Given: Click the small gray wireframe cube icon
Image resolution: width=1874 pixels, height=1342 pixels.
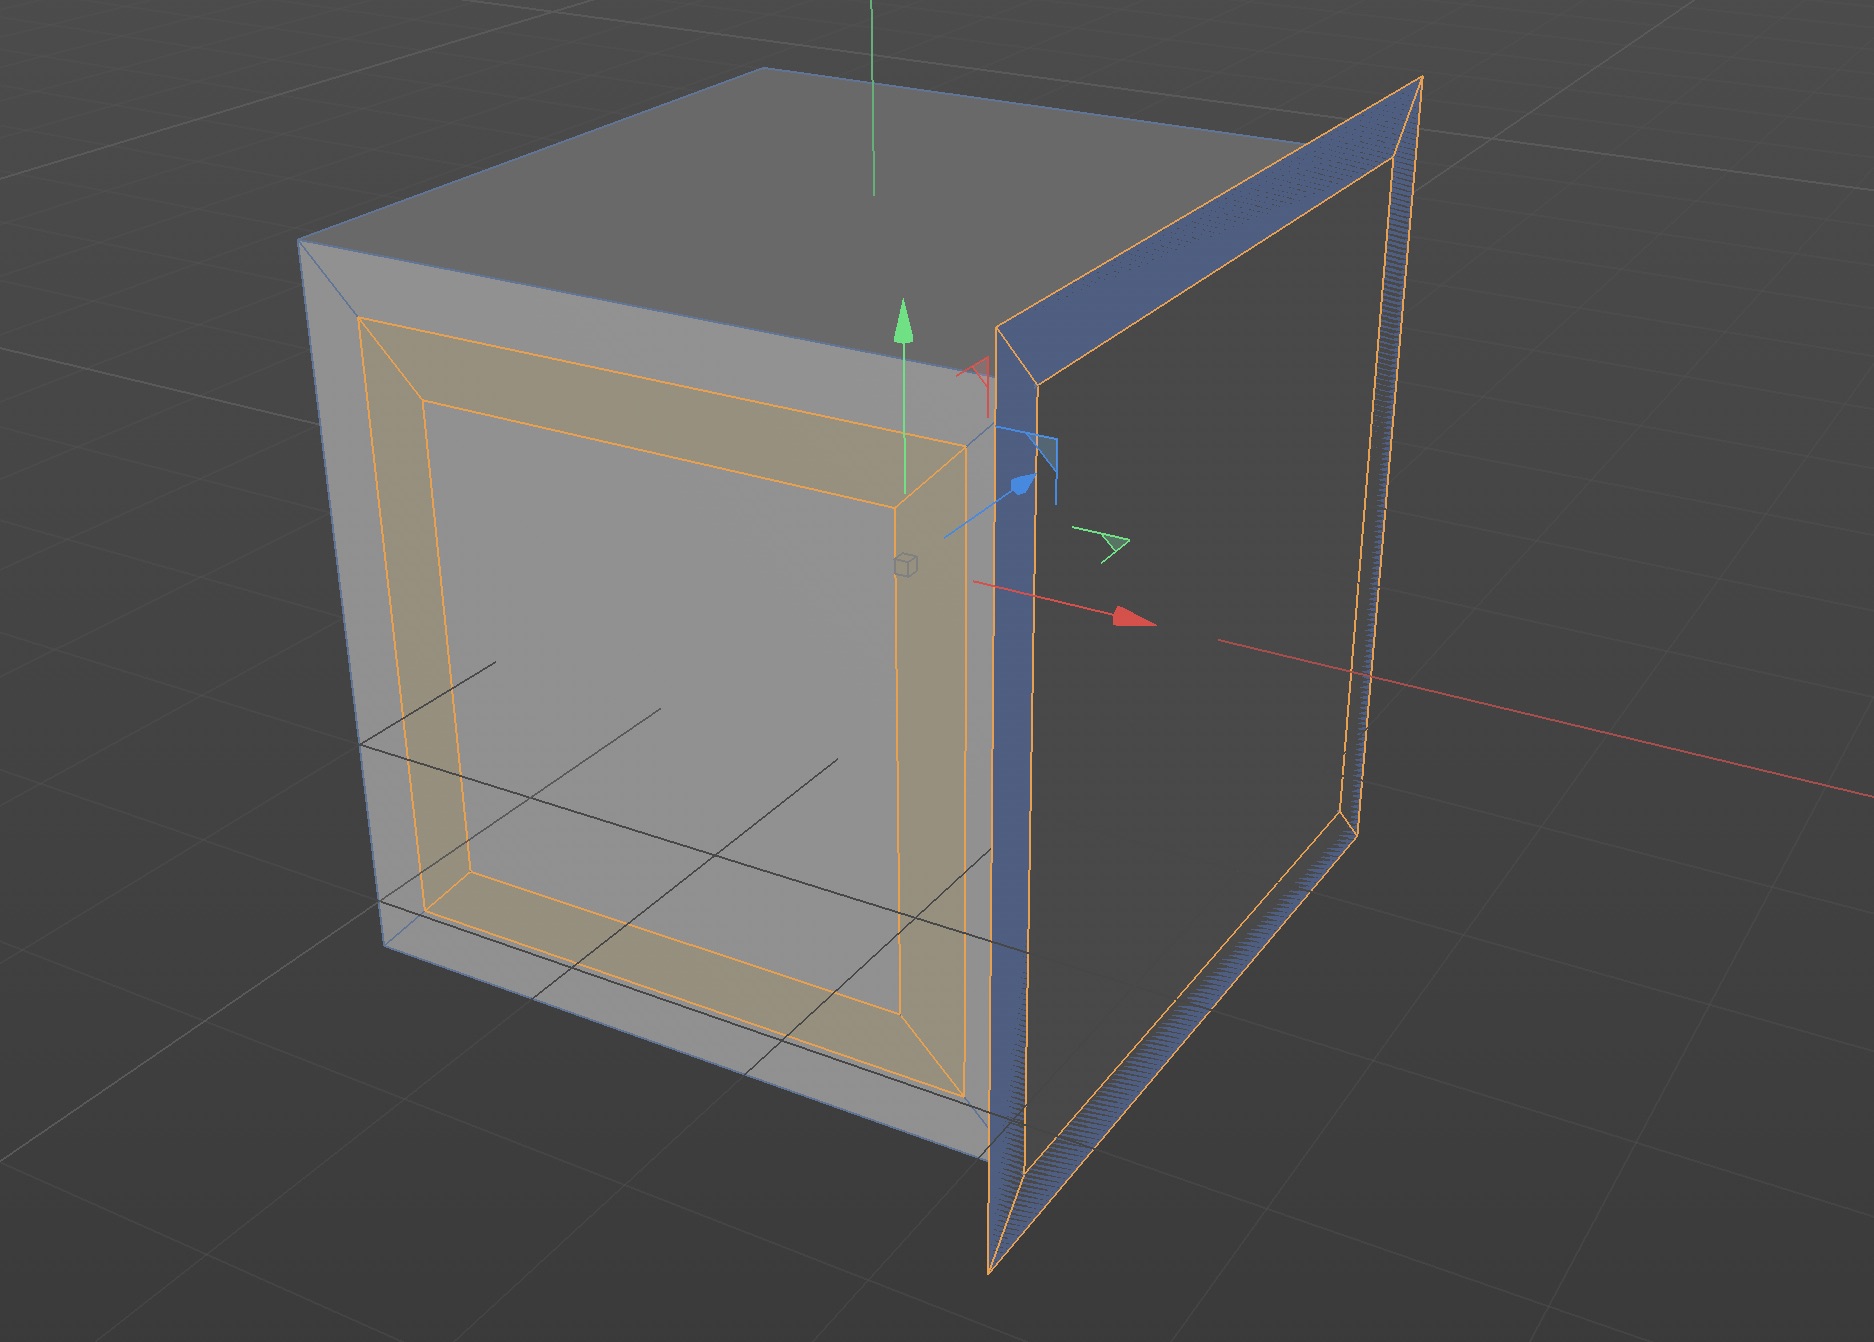Looking at the screenshot, I should (905, 565).
